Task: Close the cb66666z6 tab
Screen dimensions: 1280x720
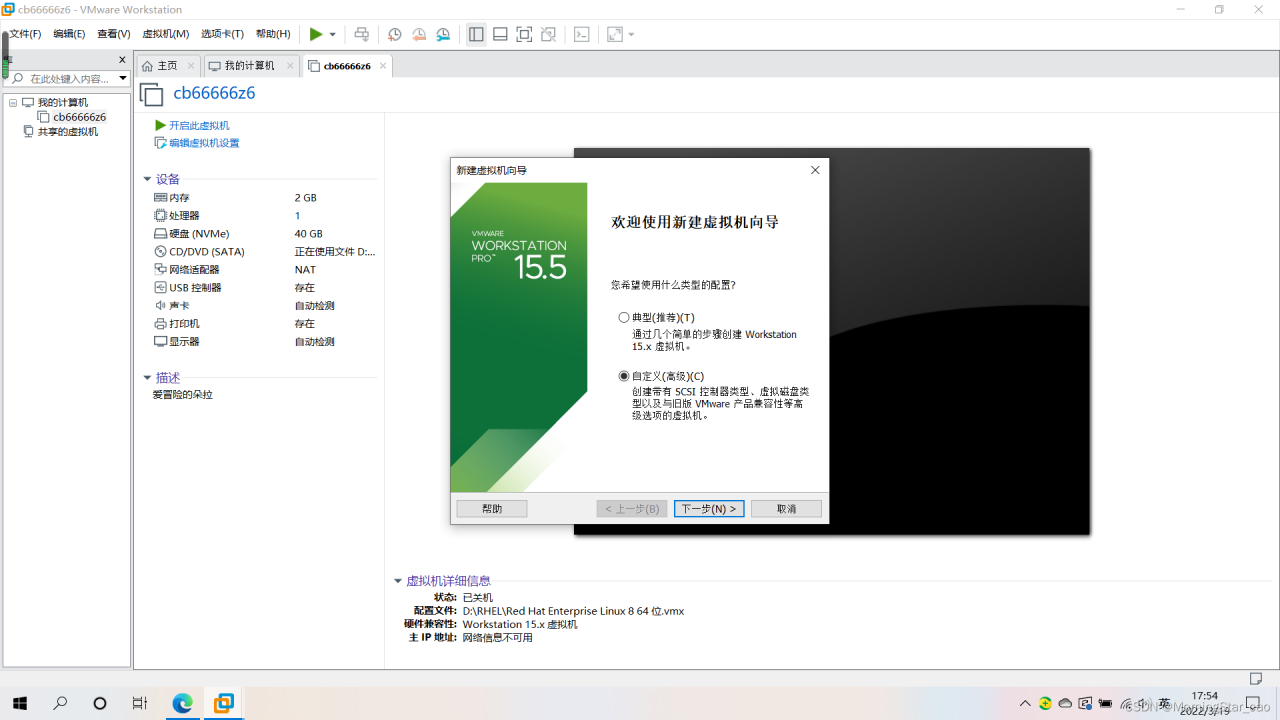Action: (383, 66)
